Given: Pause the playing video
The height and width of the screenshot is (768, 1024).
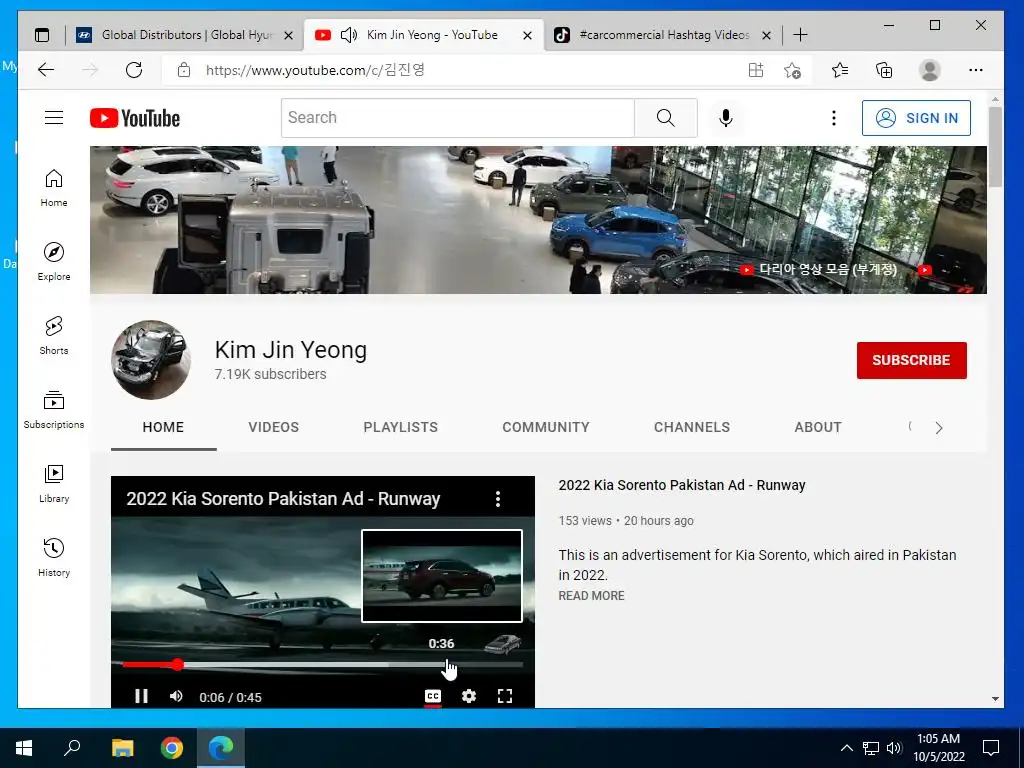Looking at the screenshot, I should coord(141,696).
